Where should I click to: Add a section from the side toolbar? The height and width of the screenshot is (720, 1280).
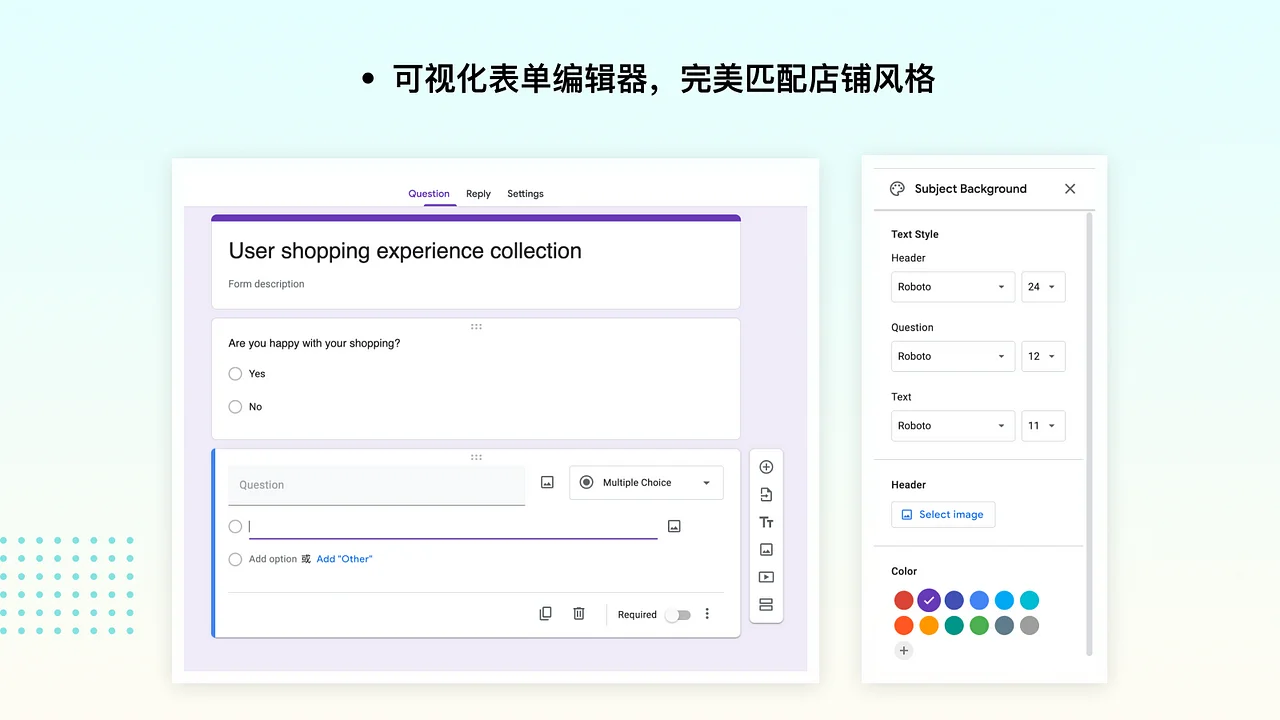(766, 604)
